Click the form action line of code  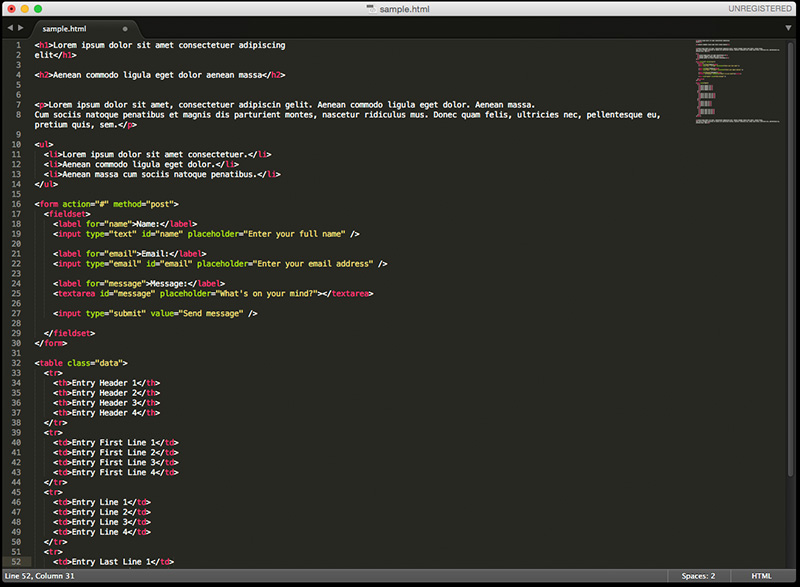click(107, 204)
